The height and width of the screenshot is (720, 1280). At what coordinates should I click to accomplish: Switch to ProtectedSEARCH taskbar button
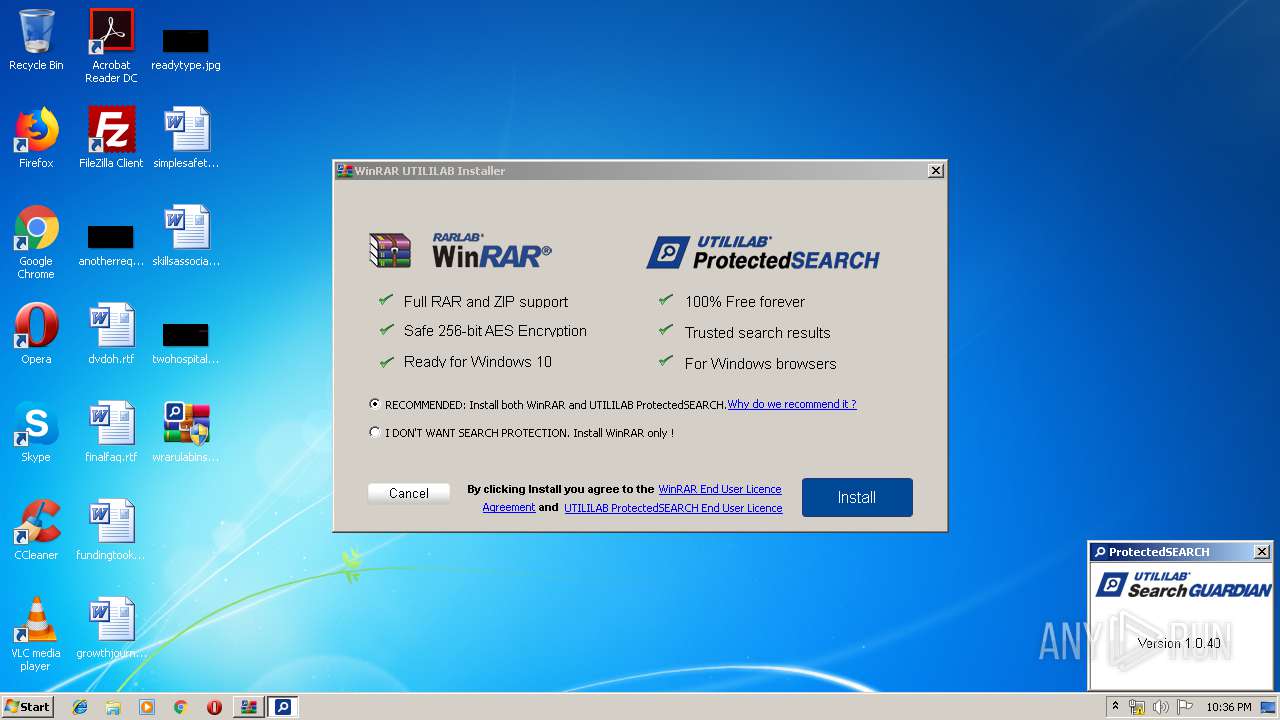pos(283,707)
